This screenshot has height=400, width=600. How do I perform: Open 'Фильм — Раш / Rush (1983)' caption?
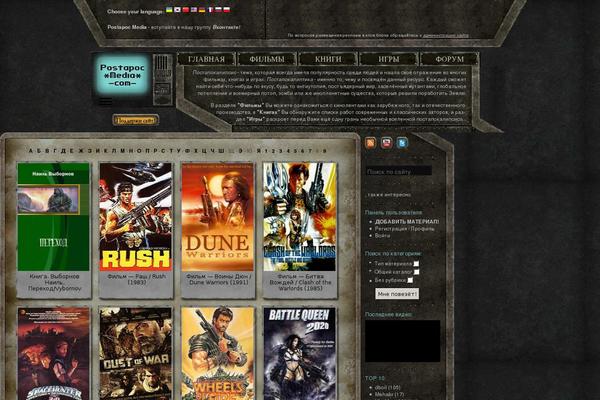[x=136, y=279]
